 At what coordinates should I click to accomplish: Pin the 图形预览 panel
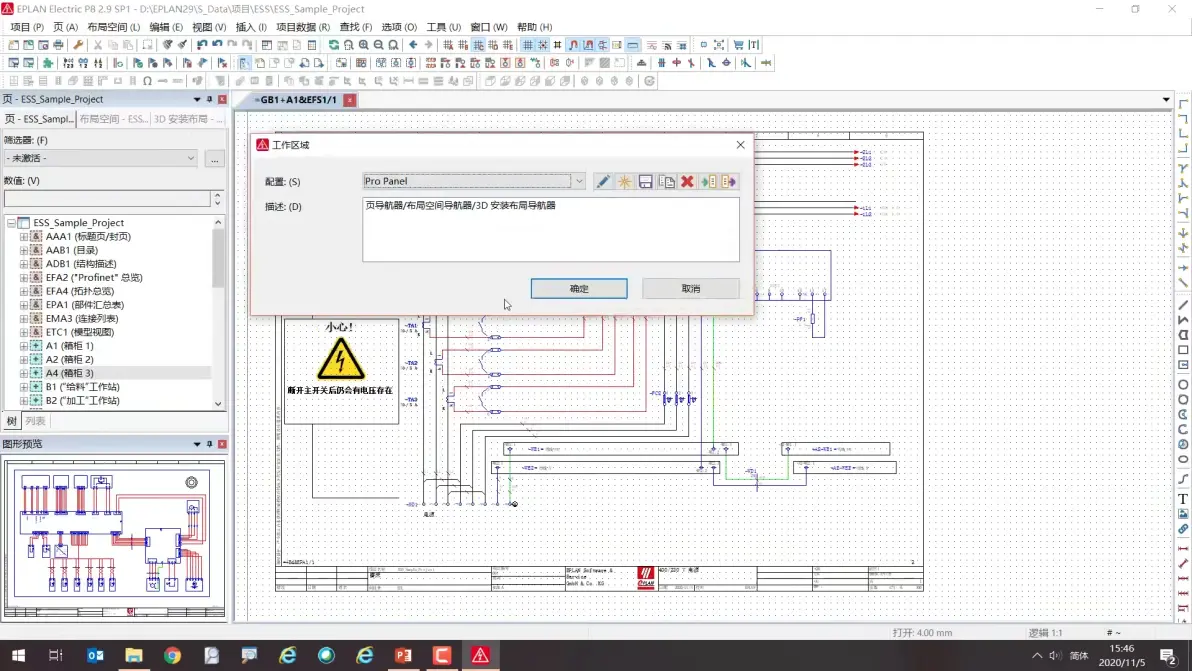click(x=209, y=444)
